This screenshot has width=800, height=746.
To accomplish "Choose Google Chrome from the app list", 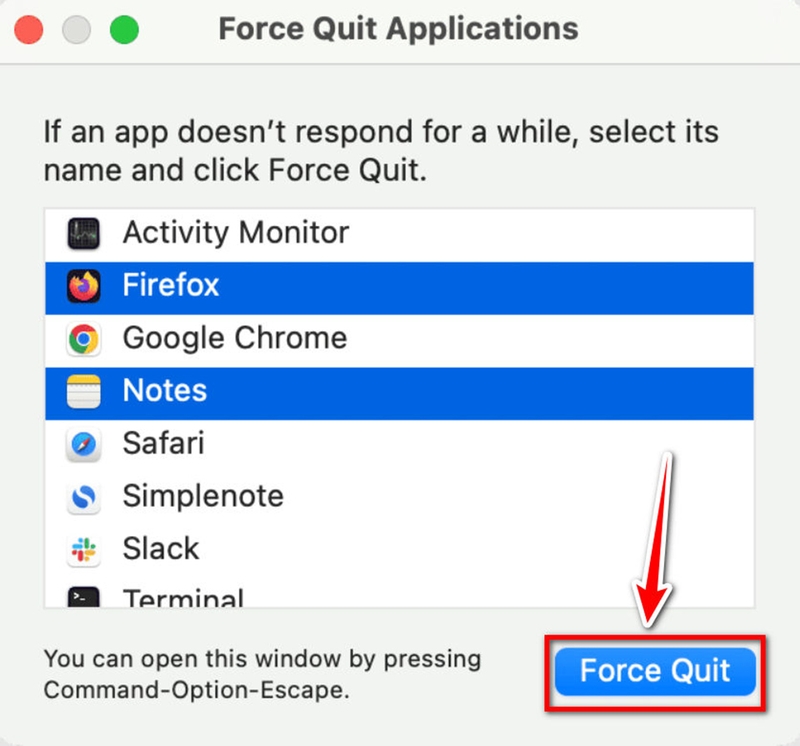I will (234, 338).
